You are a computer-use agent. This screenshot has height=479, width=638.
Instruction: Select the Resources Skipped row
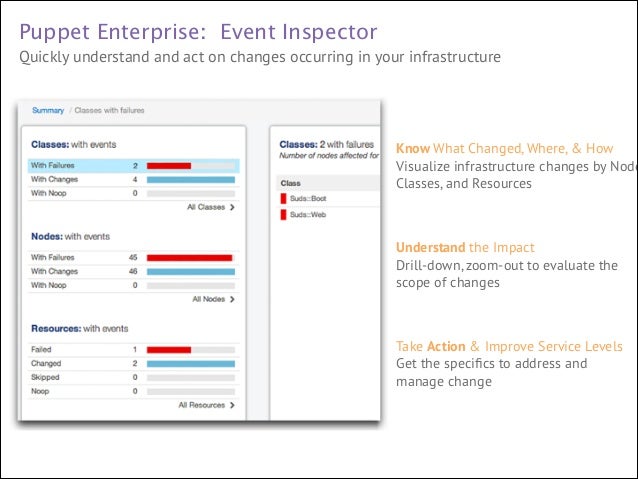pos(133,377)
